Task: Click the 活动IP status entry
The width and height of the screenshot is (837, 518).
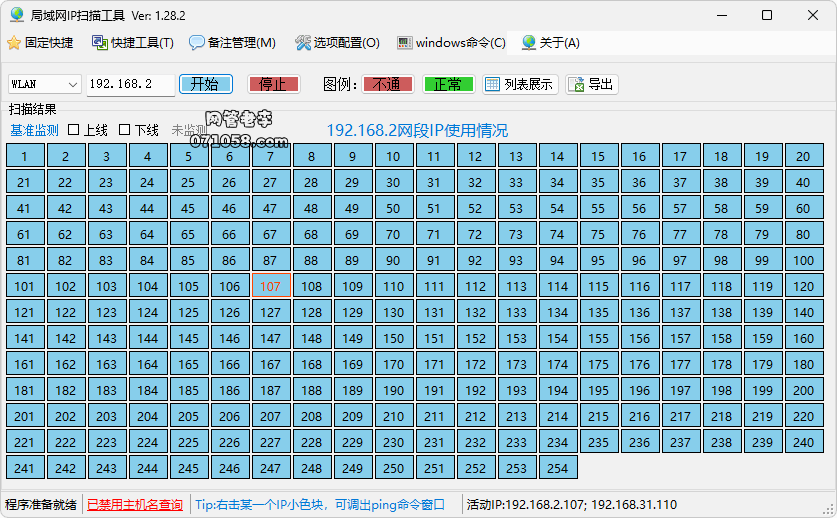Action: pos(572,504)
